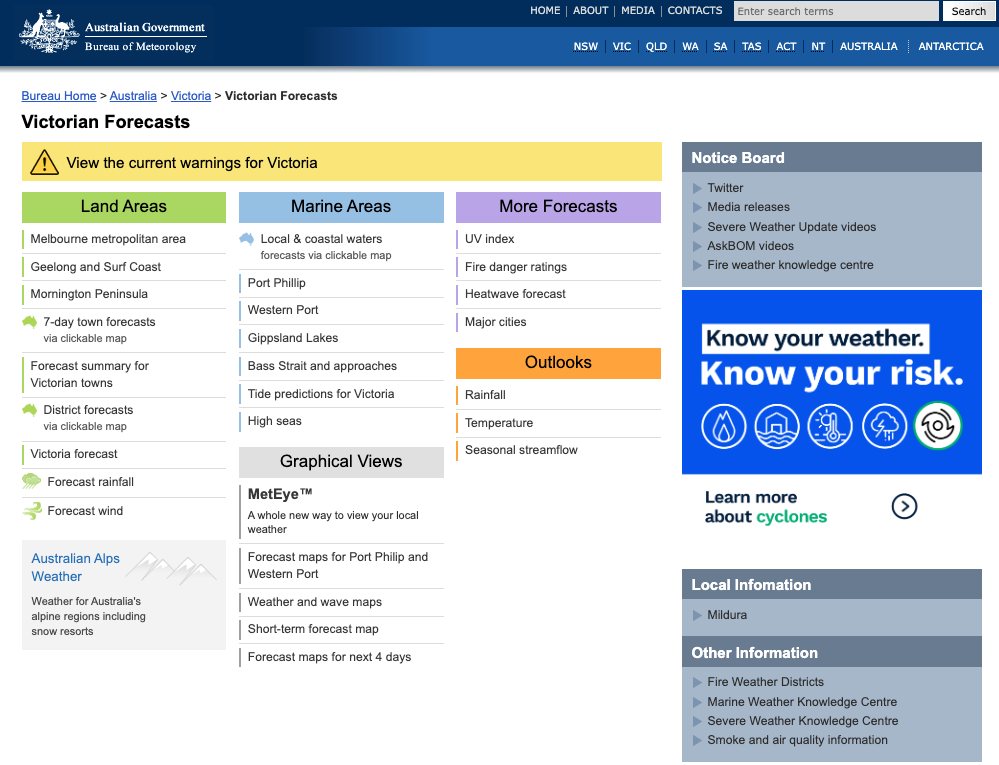This screenshot has width=999, height=765.
Task: Open Geelong and Surf Coast forecast
Action: tap(96, 267)
